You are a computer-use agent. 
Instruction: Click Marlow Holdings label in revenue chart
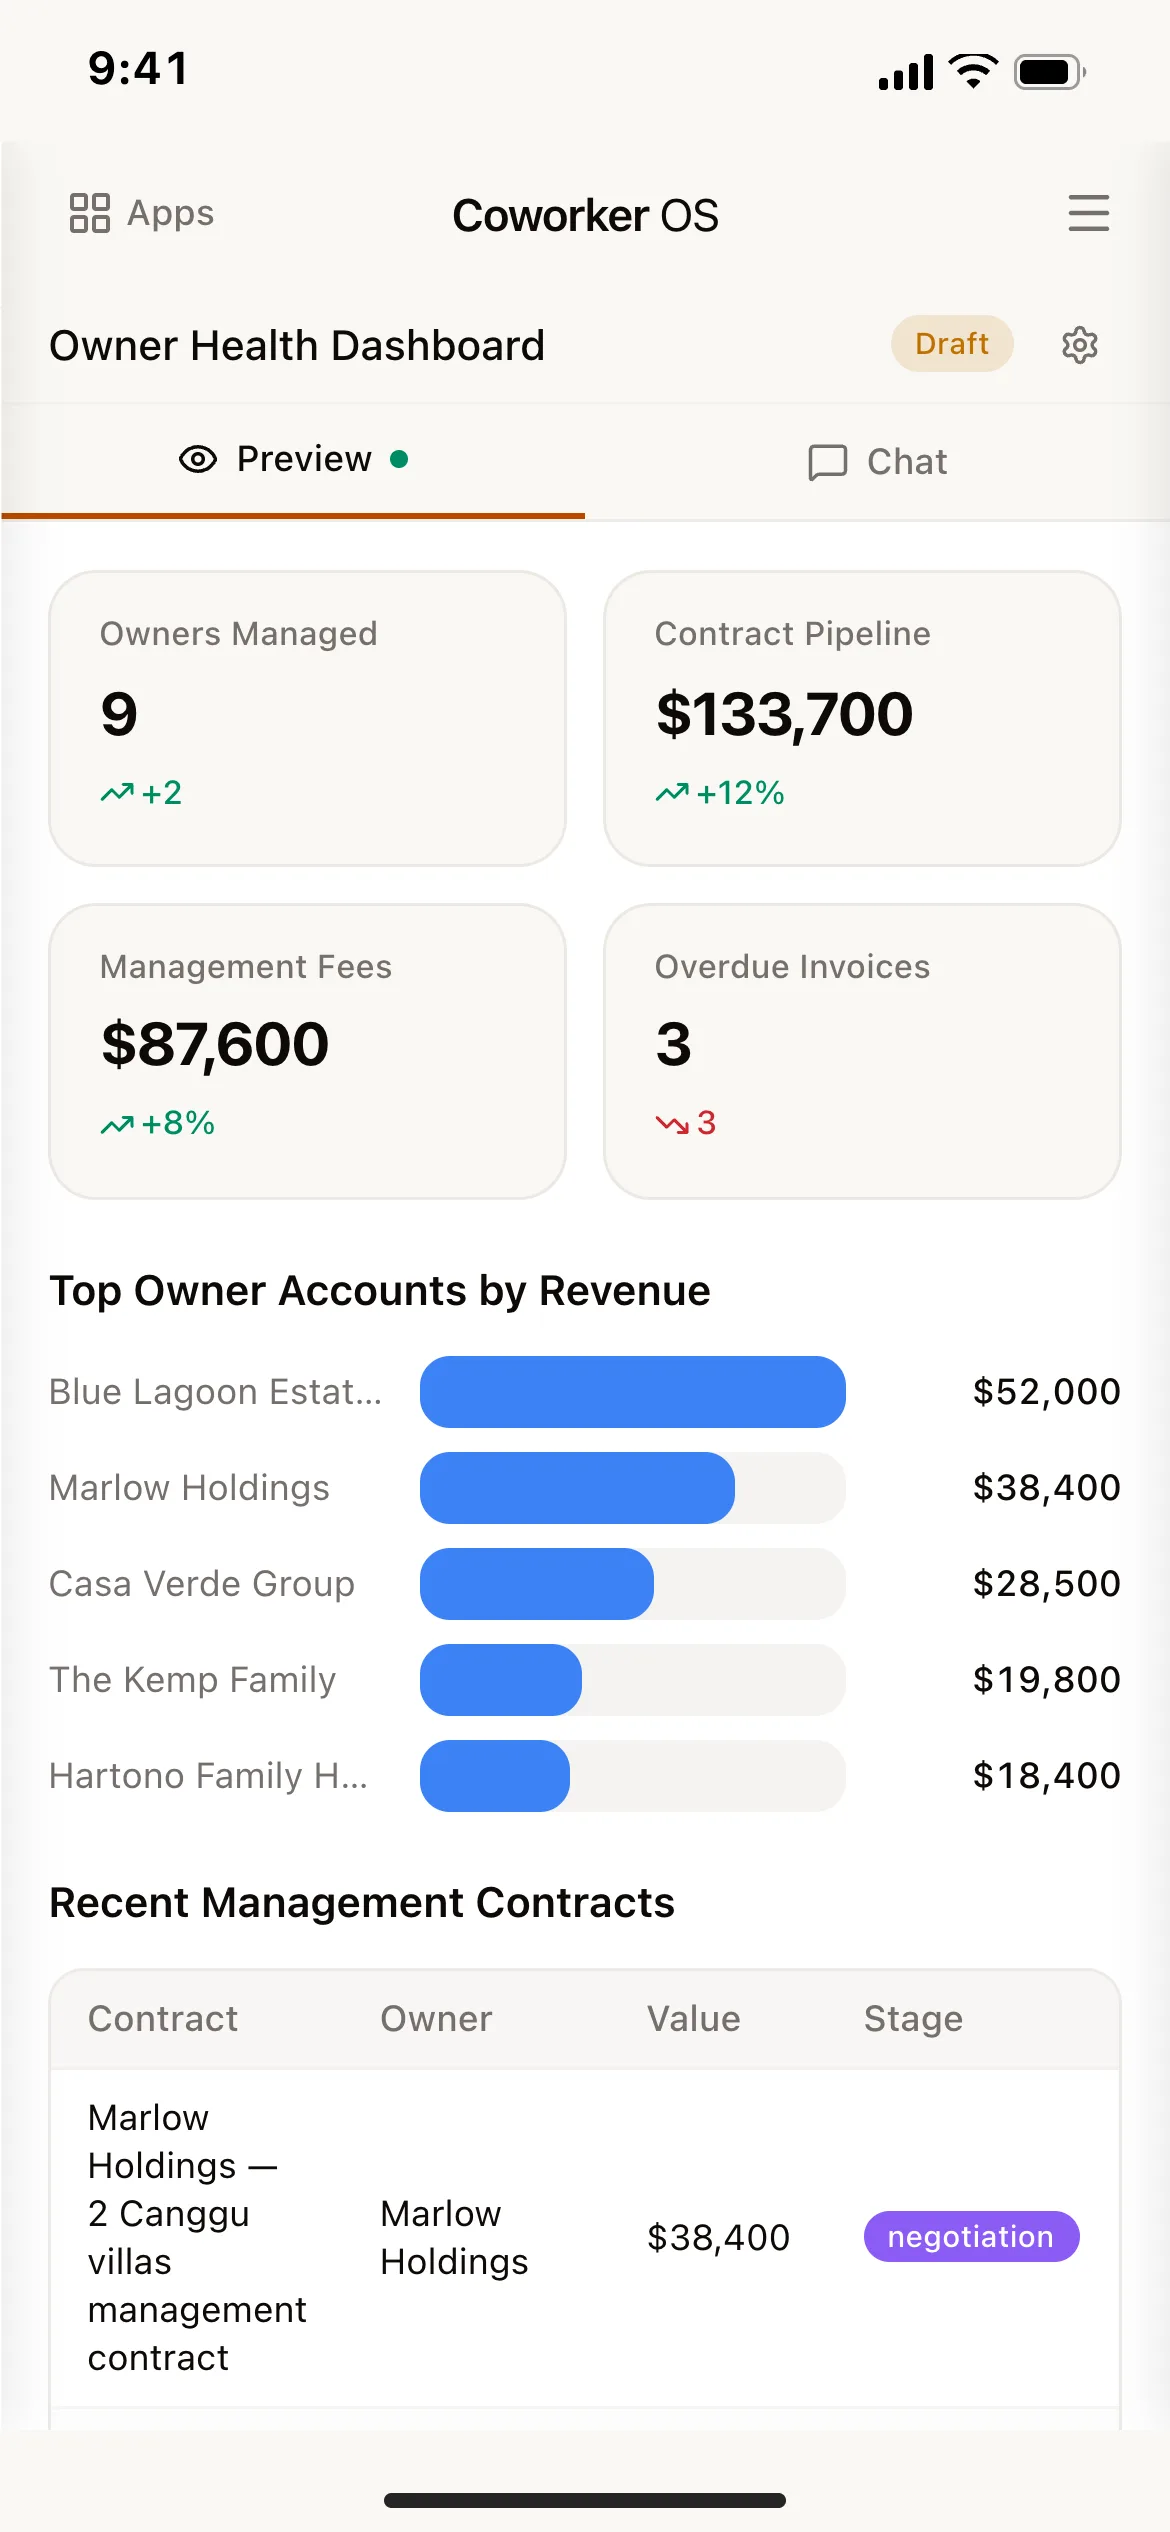[x=189, y=1488]
